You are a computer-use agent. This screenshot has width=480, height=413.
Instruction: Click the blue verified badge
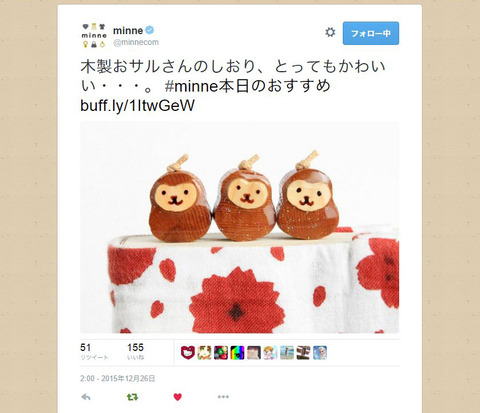150,30
